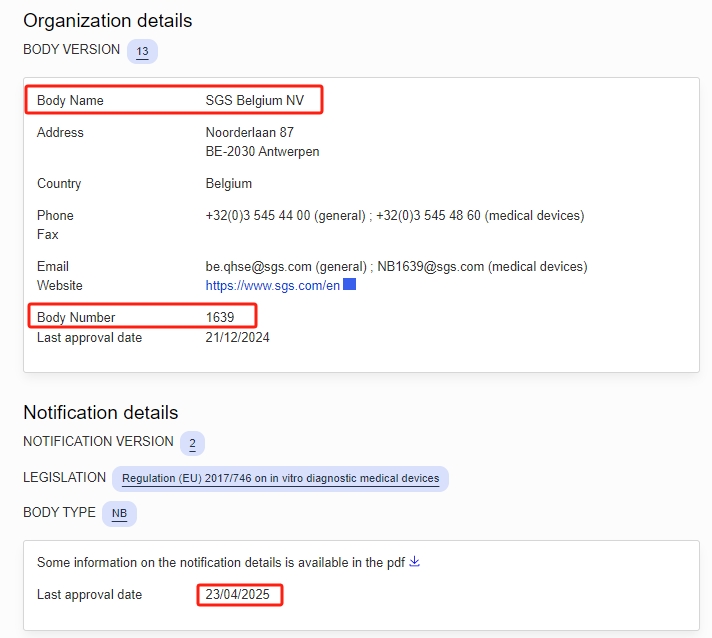The image size is (712, 638).
Task: Select the country value Belgium
Action: (229, 183)
